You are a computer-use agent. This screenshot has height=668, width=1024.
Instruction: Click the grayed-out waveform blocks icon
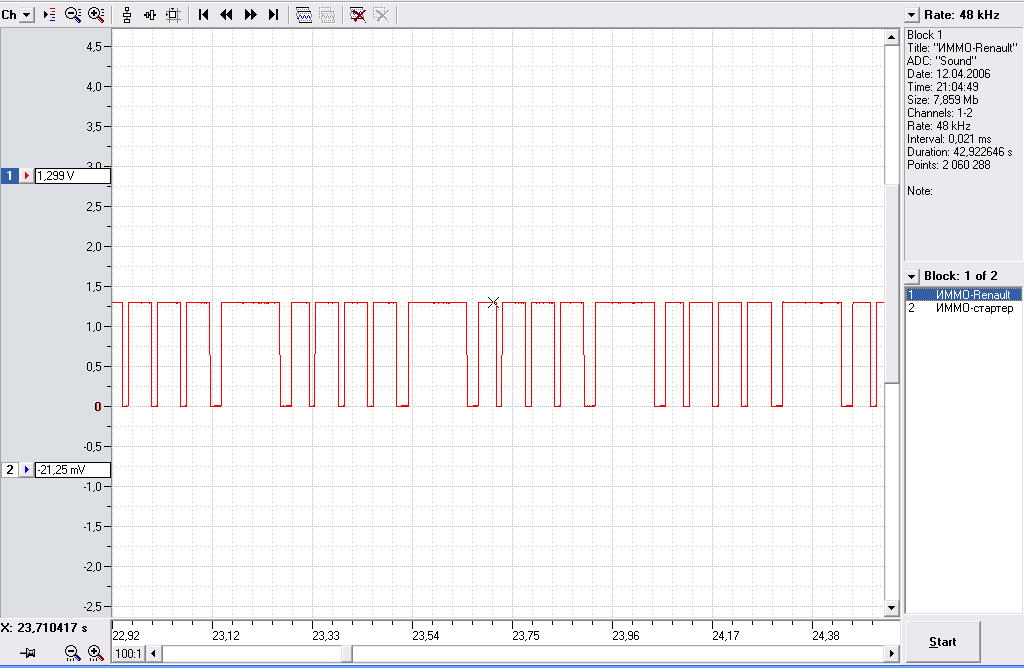(x=327, y=14)
